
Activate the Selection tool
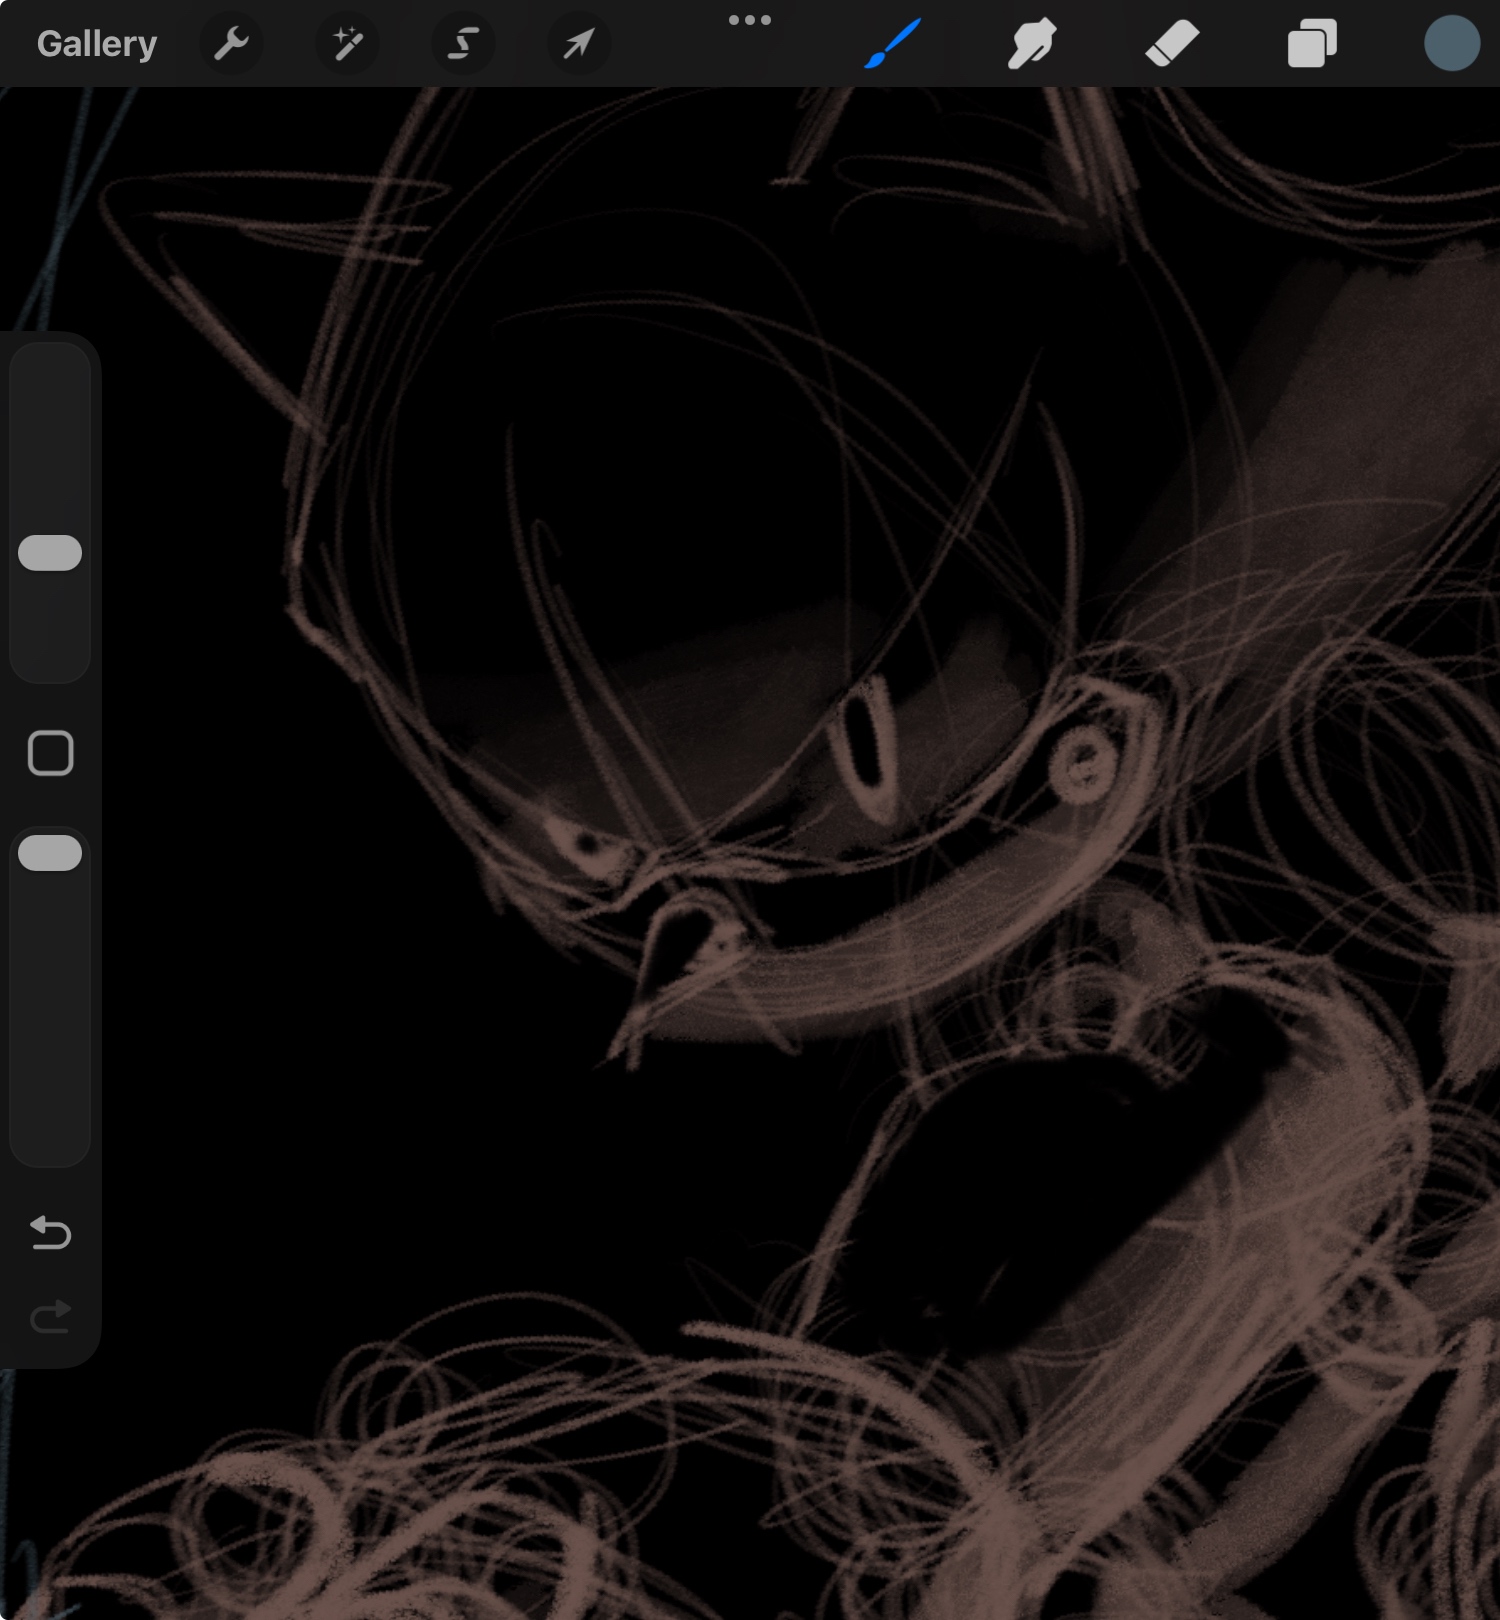click(x=463, y=44)
